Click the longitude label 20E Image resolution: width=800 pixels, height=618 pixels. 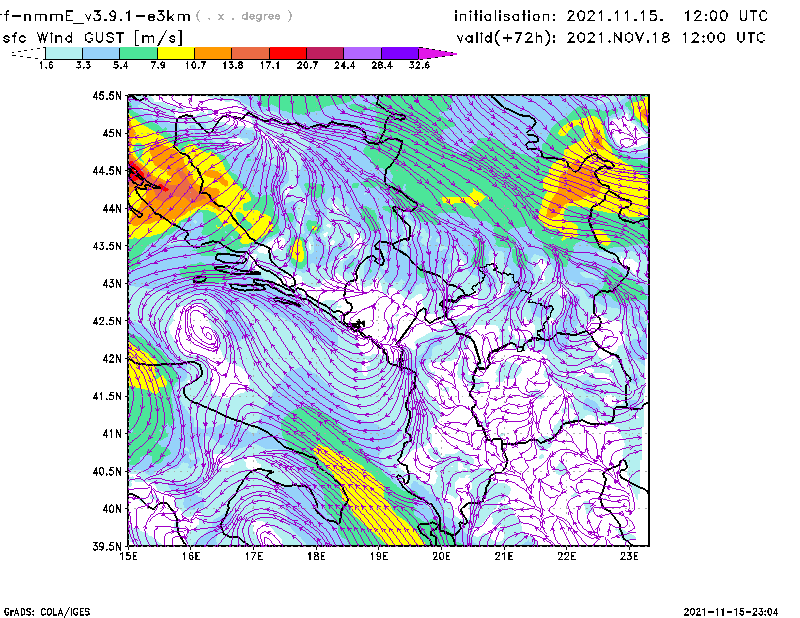(x=441, y=556)
